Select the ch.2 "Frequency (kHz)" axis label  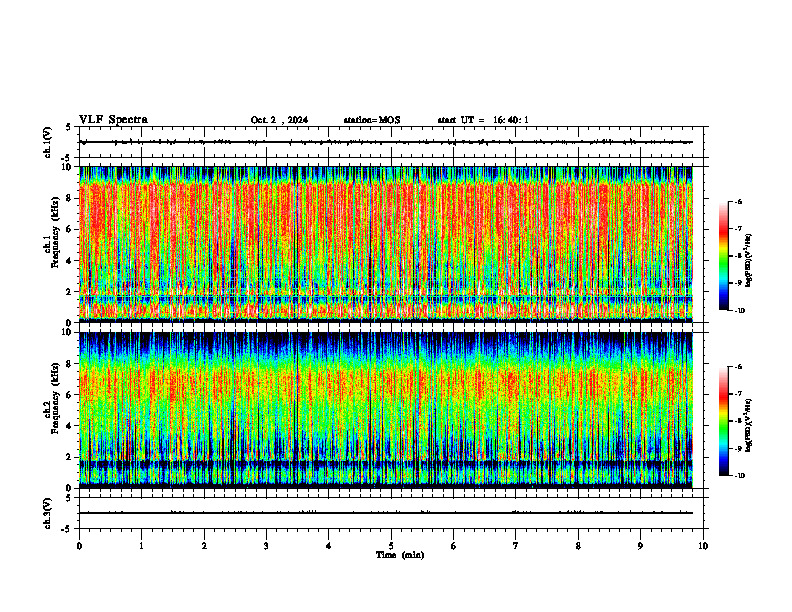(x=55, y=398)
